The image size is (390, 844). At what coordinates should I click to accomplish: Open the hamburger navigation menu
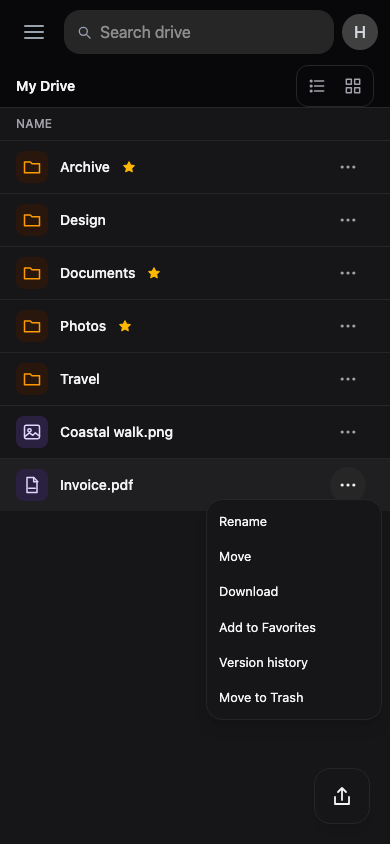click(x=34, y=32)
